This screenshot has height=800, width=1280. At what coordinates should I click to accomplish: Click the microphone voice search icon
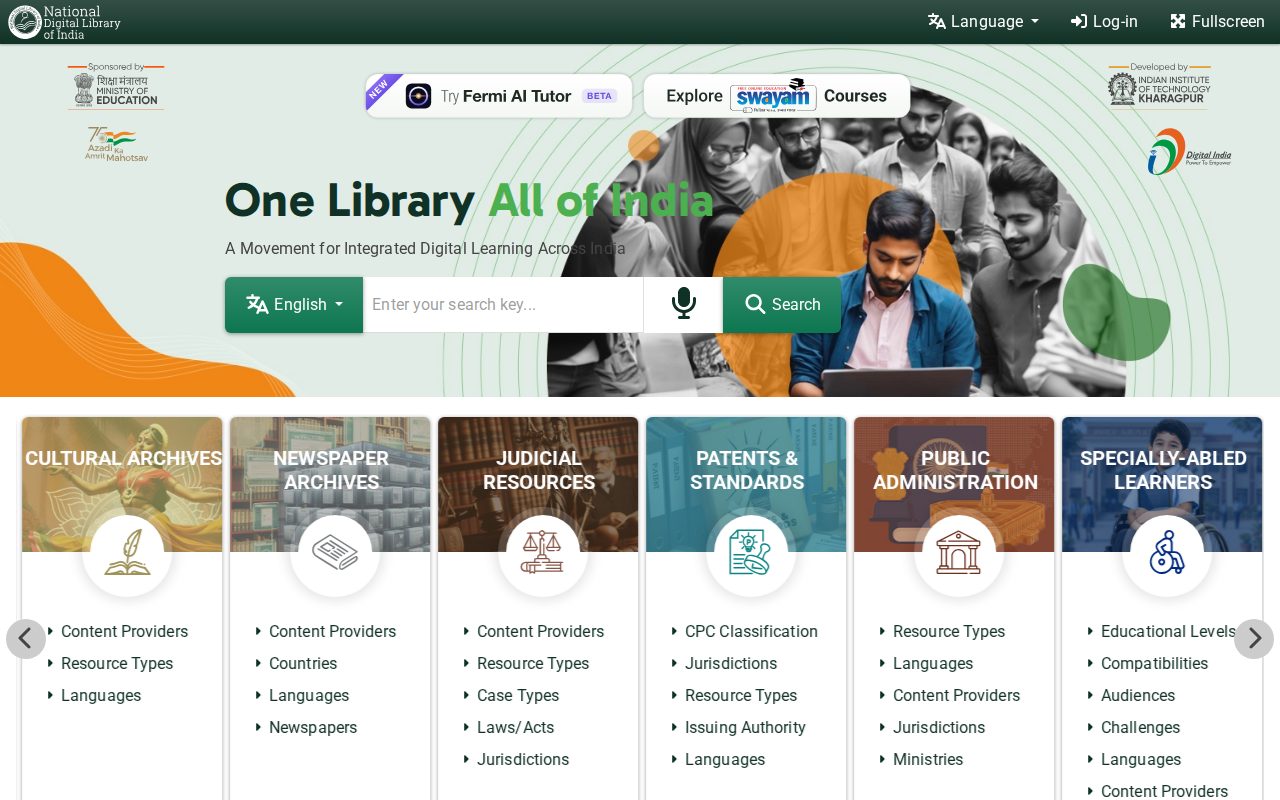[683, 304]
